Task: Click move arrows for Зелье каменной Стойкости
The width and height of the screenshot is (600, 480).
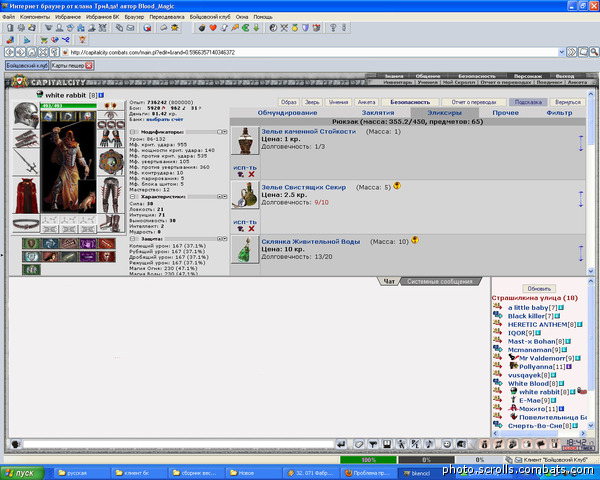Action: click(x=581, y=144)
